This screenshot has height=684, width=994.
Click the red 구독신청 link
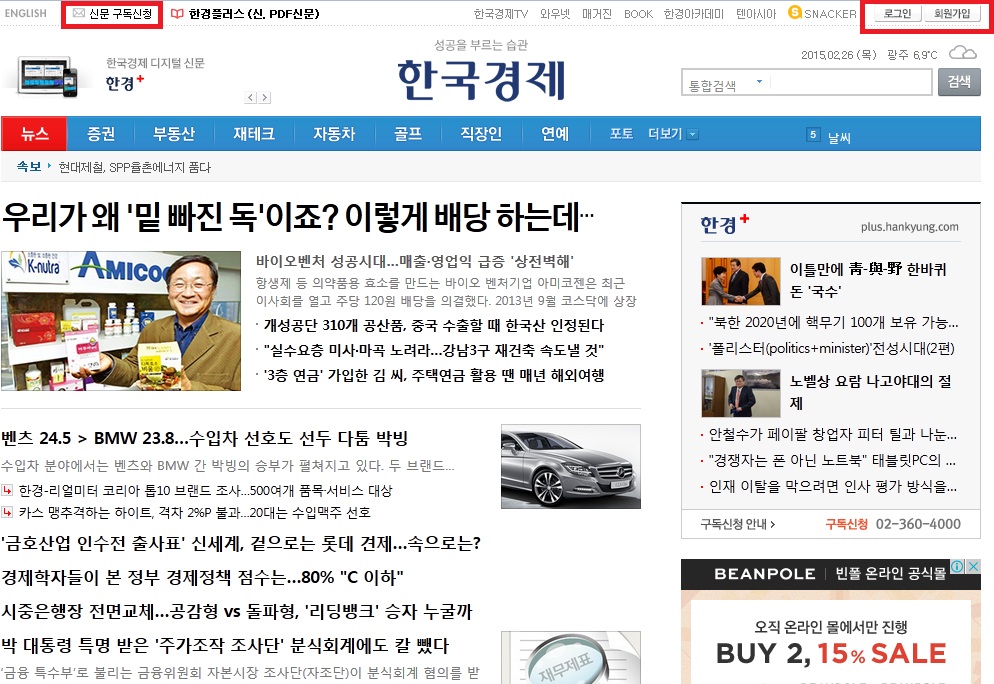point(846,524)
